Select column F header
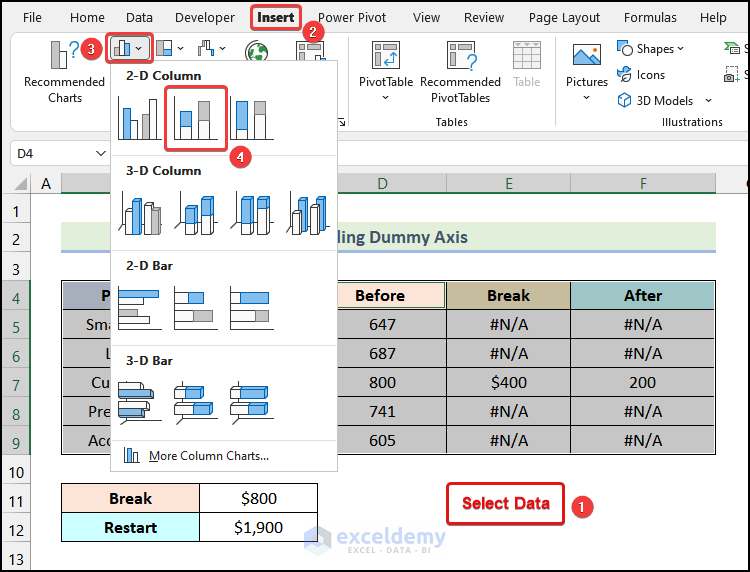This screenshot has width=750, height=572. point(643,183)
